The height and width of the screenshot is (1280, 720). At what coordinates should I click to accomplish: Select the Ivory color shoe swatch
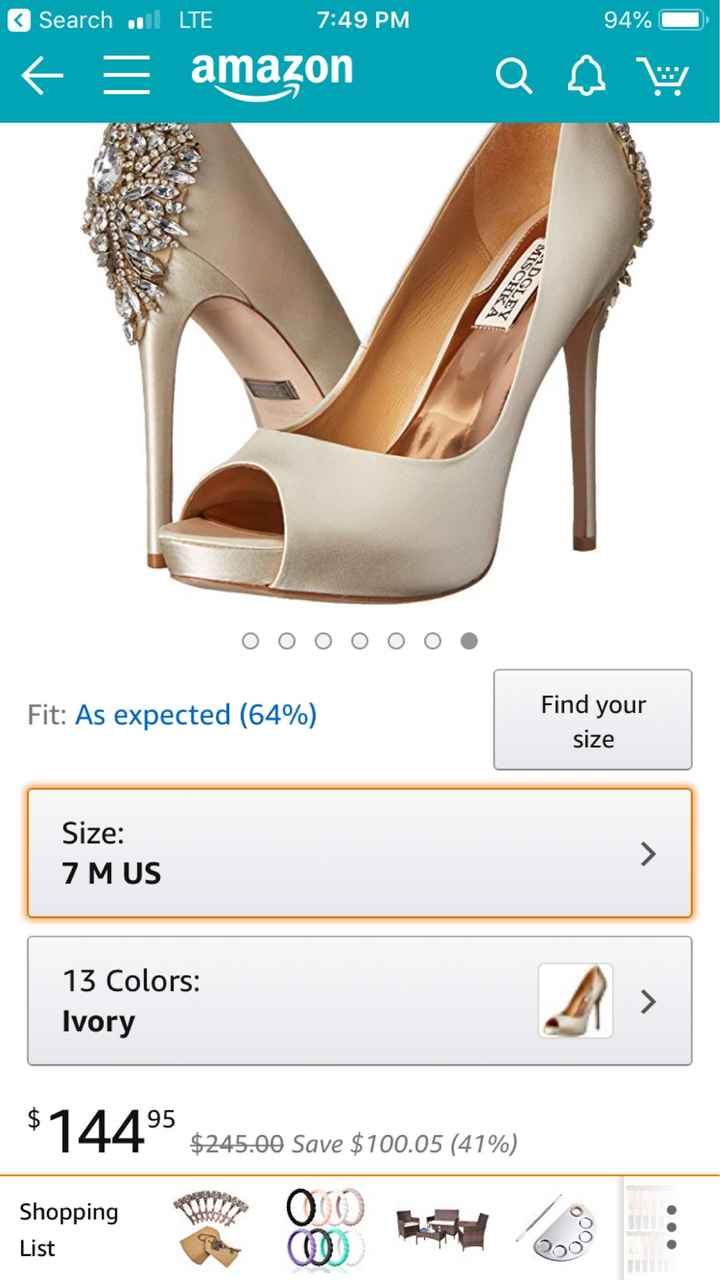click(x=575, y=999)
